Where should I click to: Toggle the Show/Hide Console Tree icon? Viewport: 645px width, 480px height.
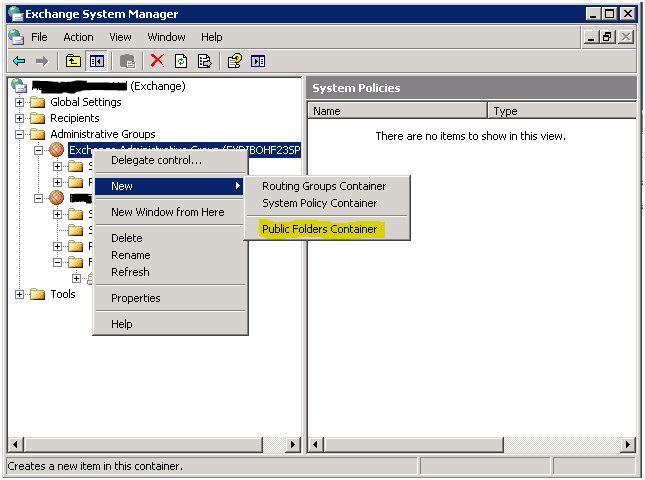[x=97, y=62]
